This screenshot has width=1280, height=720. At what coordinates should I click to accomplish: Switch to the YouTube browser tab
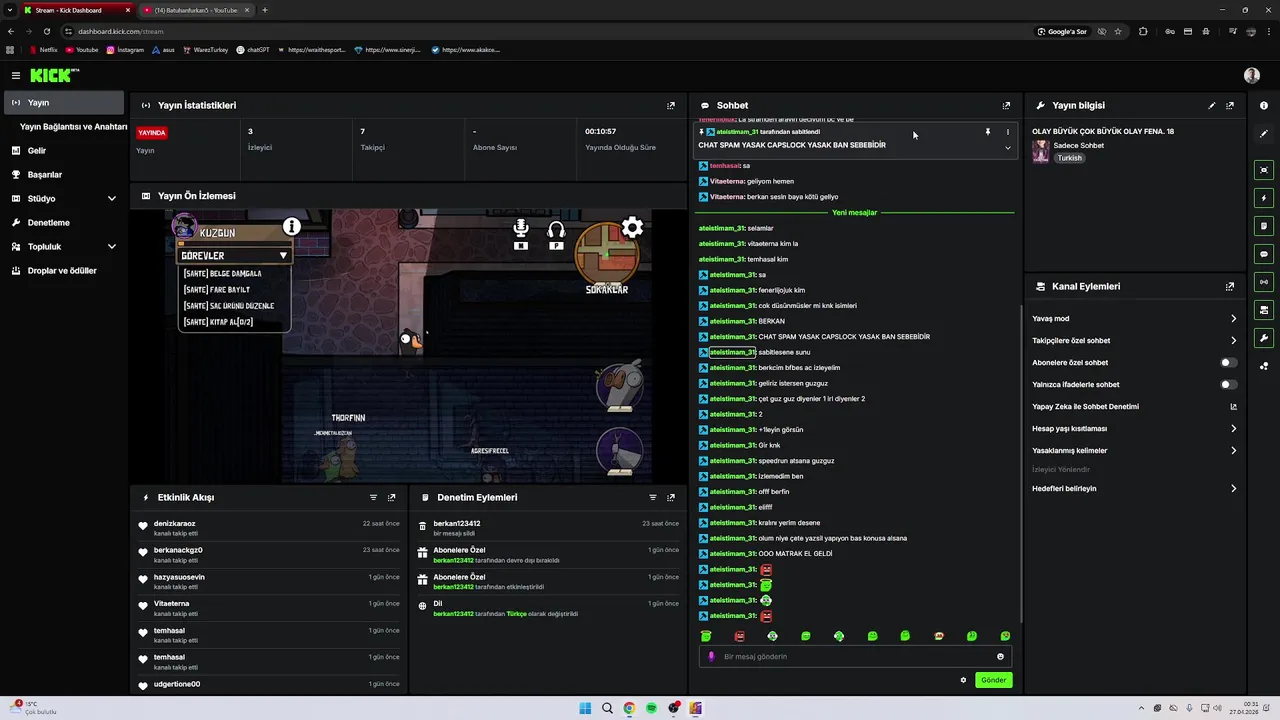click(x=195, y=10)
